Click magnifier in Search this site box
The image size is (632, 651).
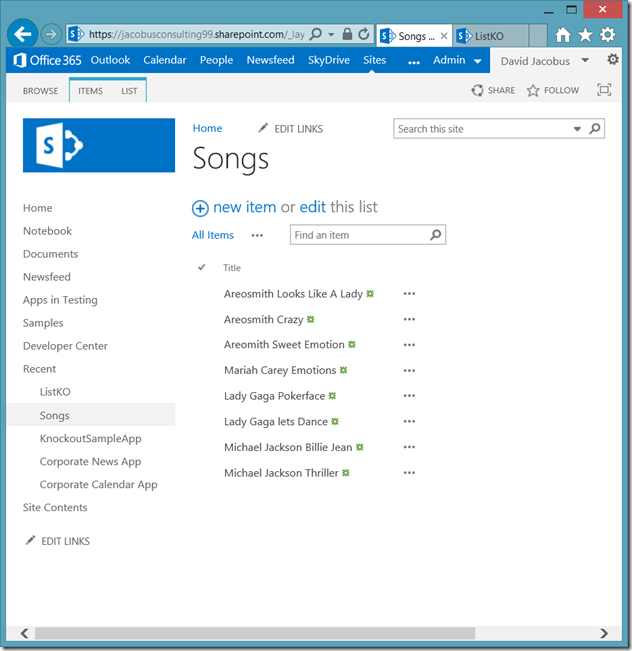pos(595,129)
